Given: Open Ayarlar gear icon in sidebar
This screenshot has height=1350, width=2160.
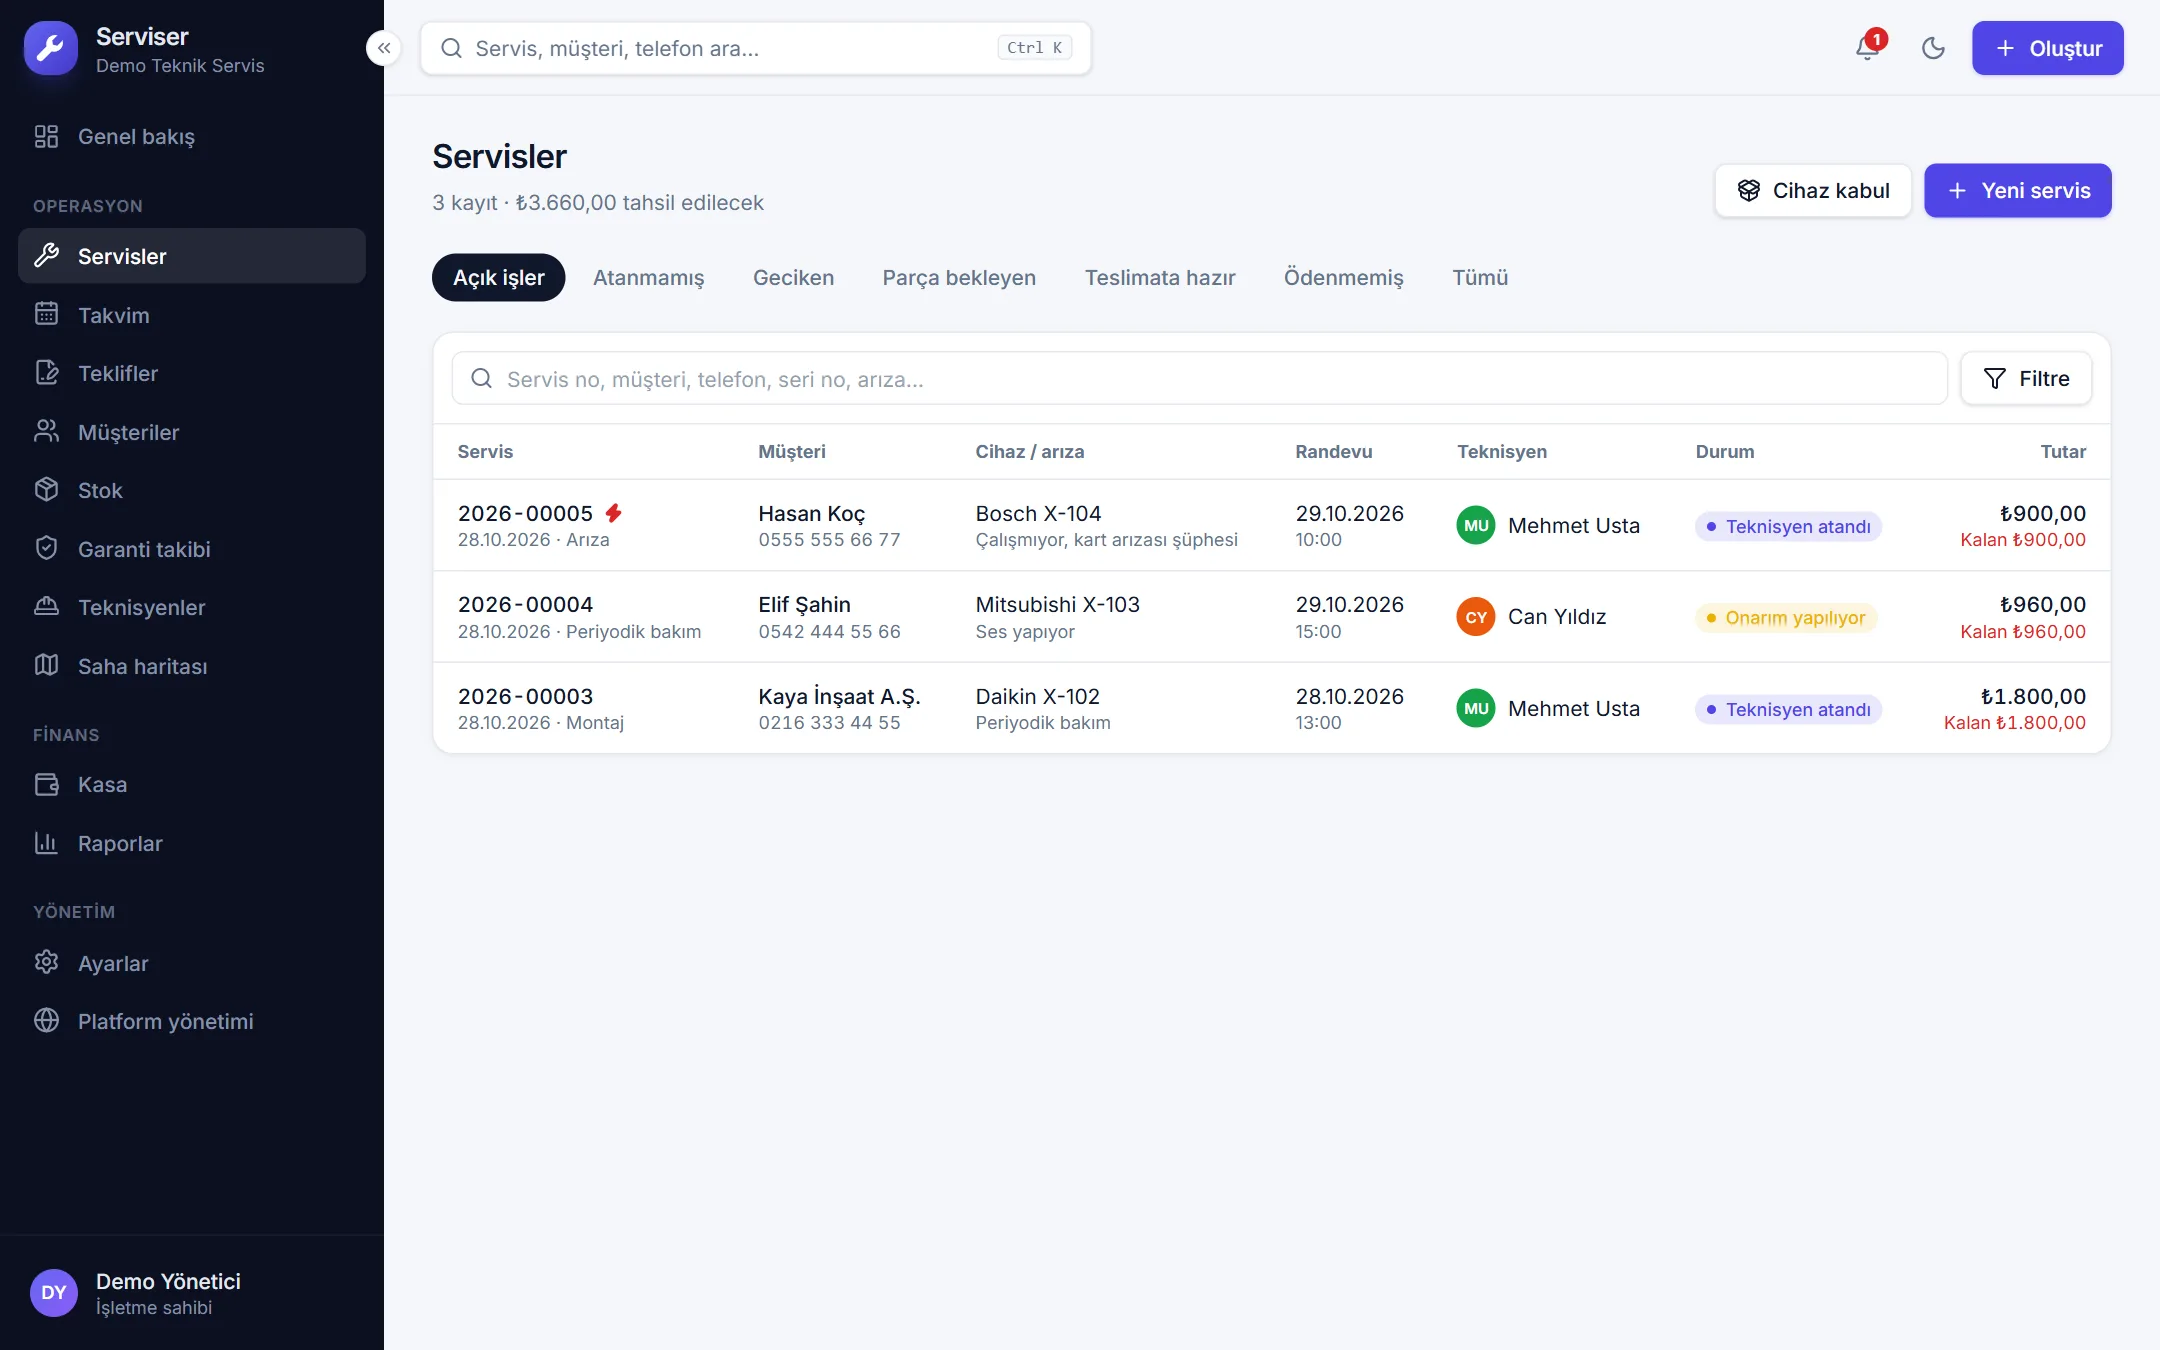Looking at the screenshot, I should pos(46,962).
